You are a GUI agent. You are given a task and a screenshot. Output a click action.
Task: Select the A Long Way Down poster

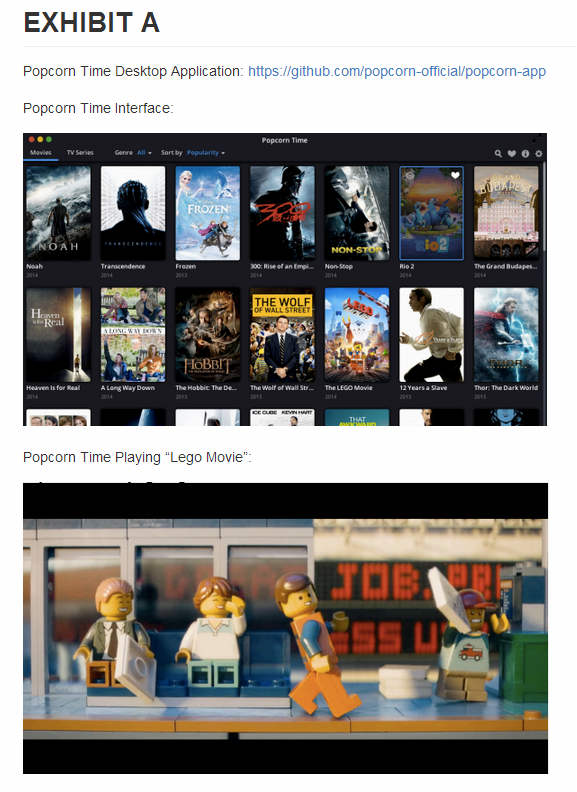133,334
